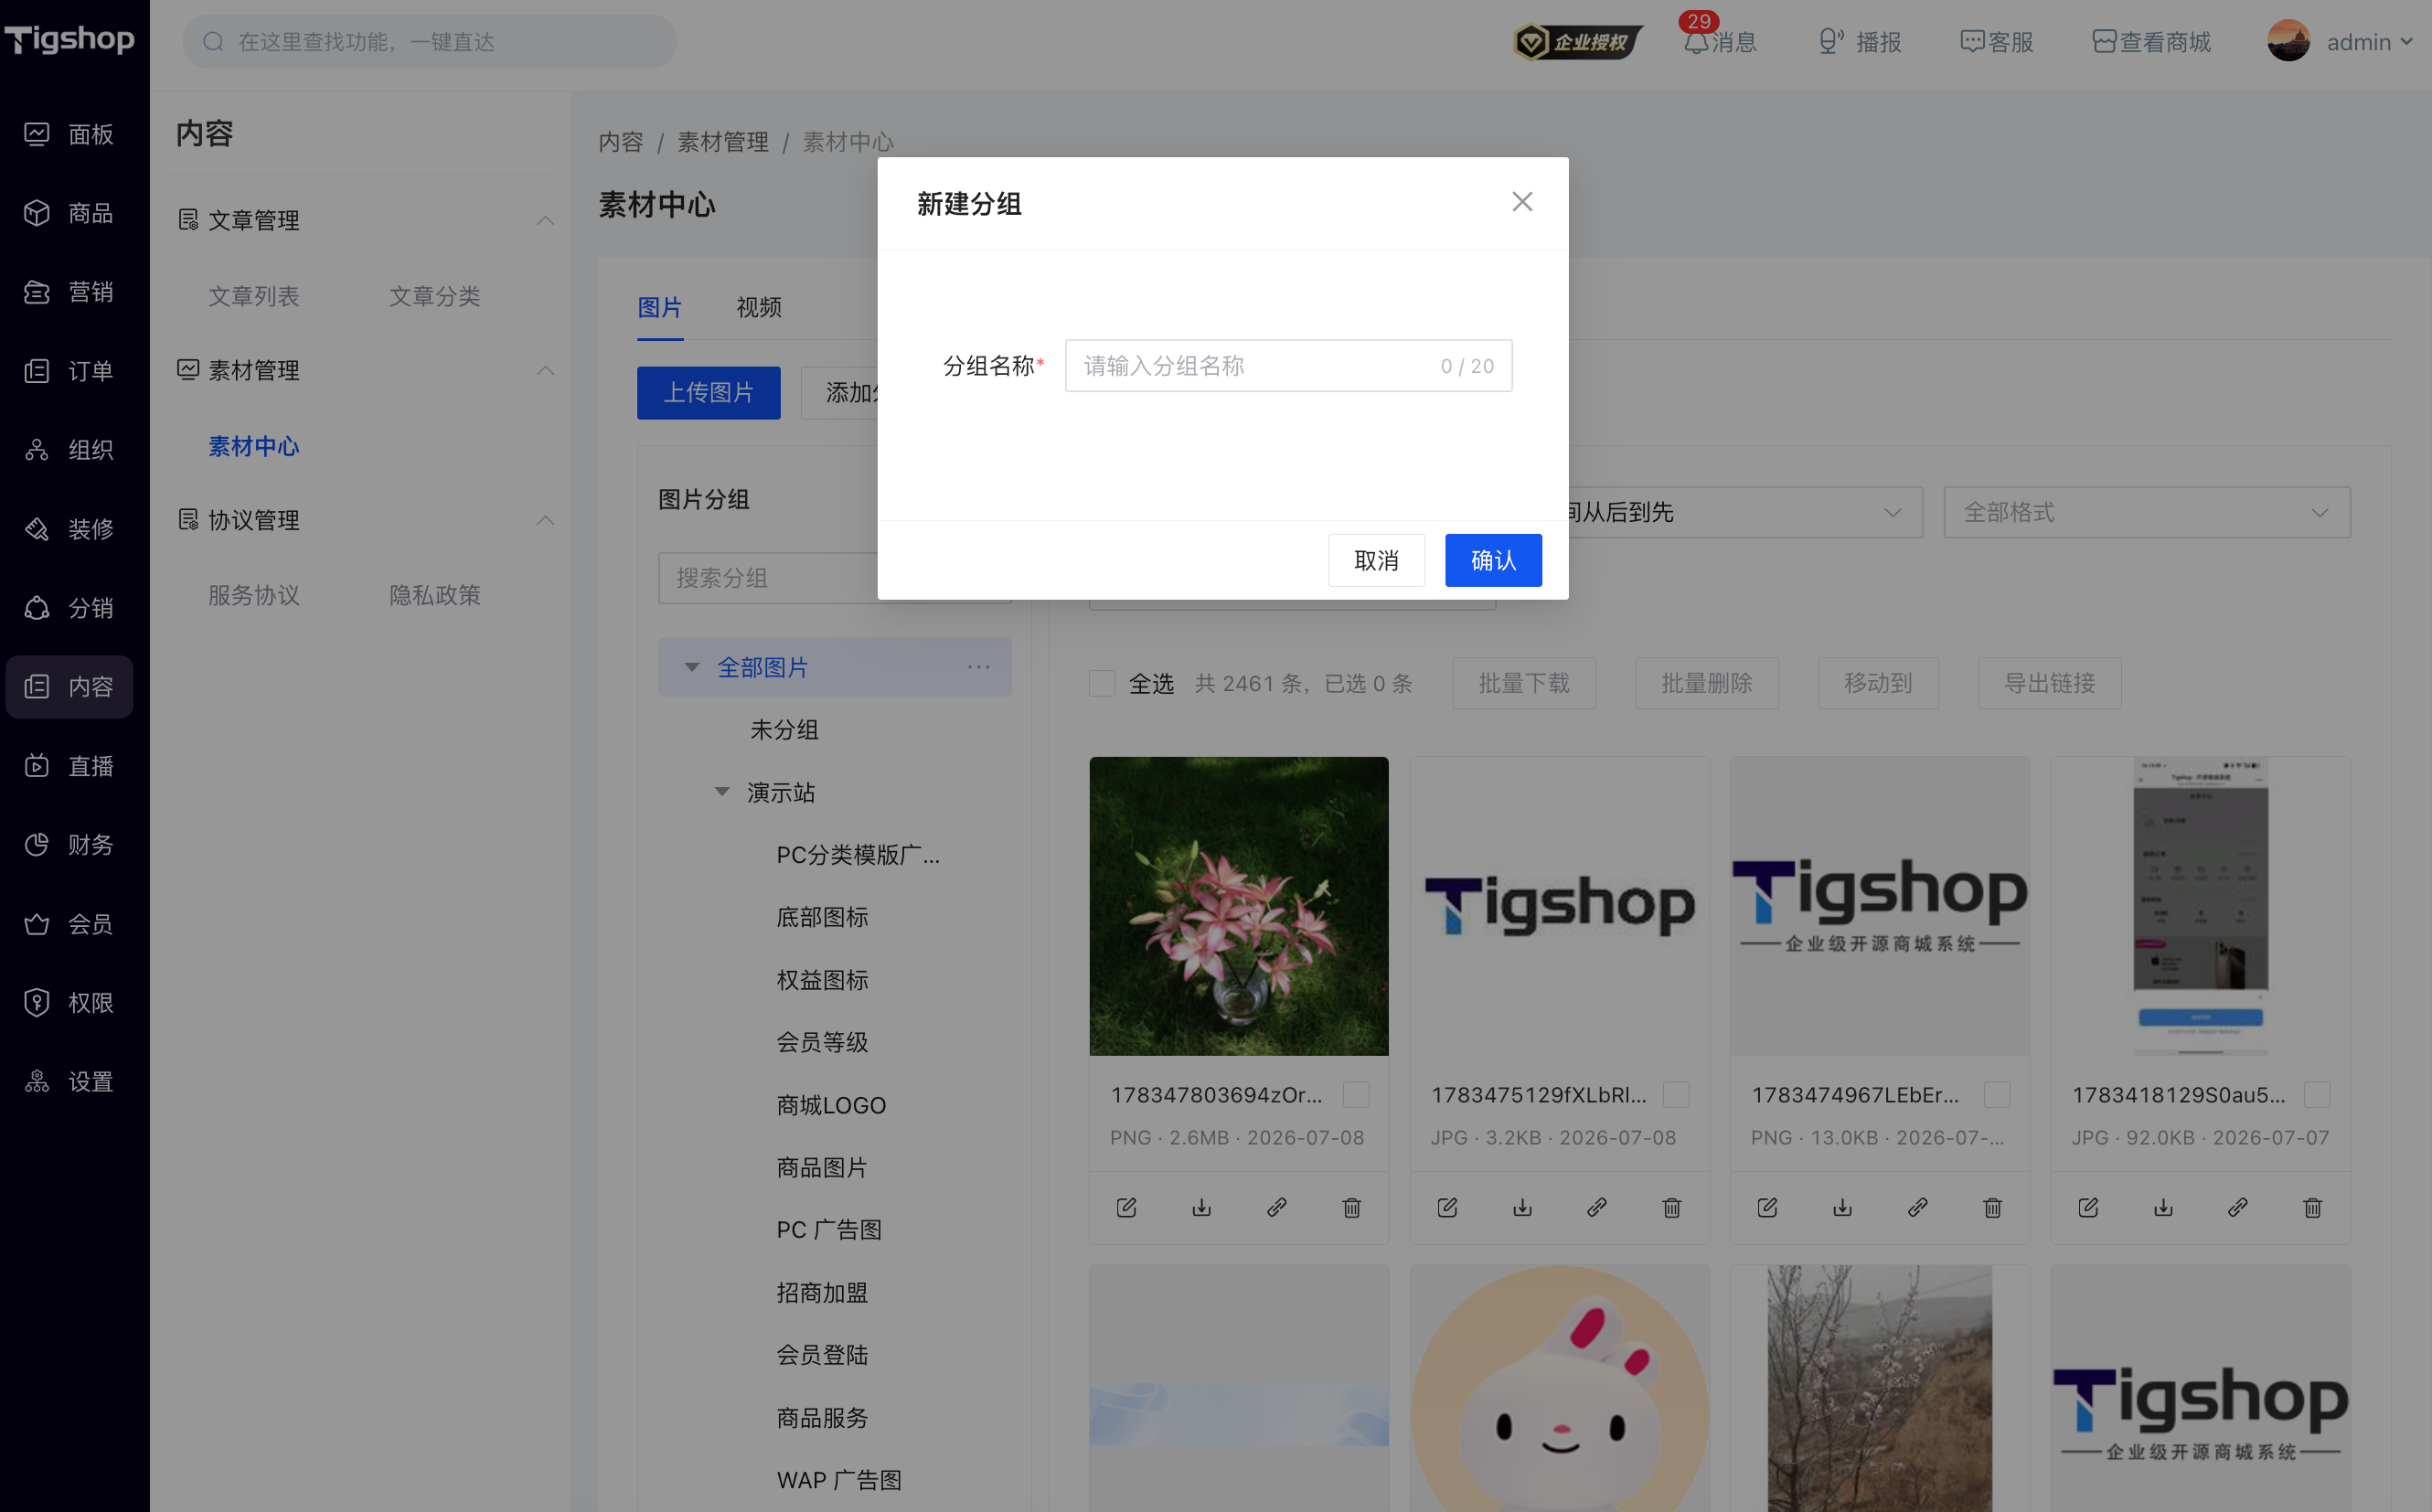Open the 客服 customer service icon

1972,42
